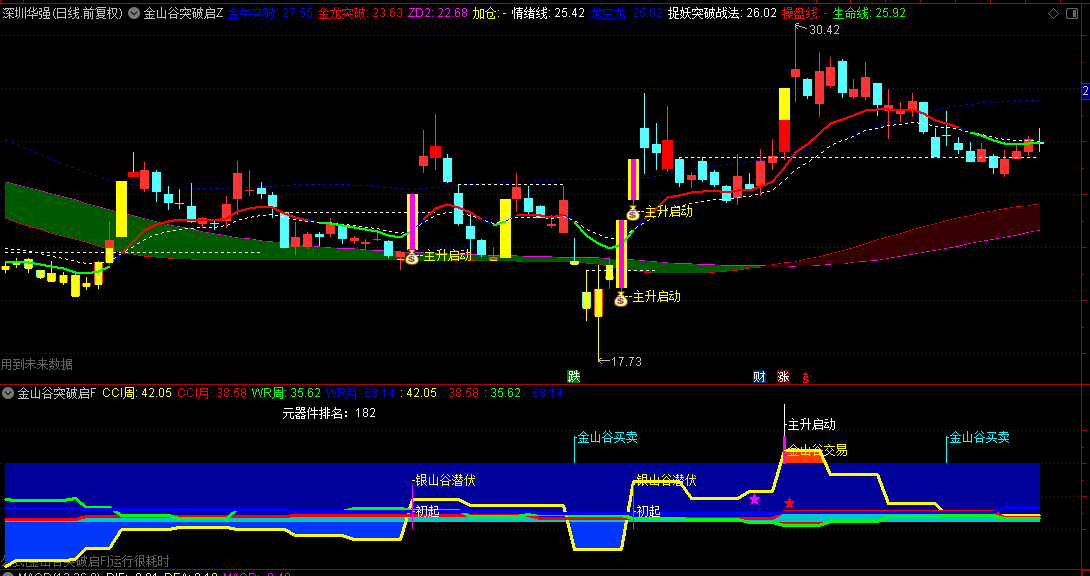
Task: Click the diamond icon at top right
Action: (x=1054, y=13)
